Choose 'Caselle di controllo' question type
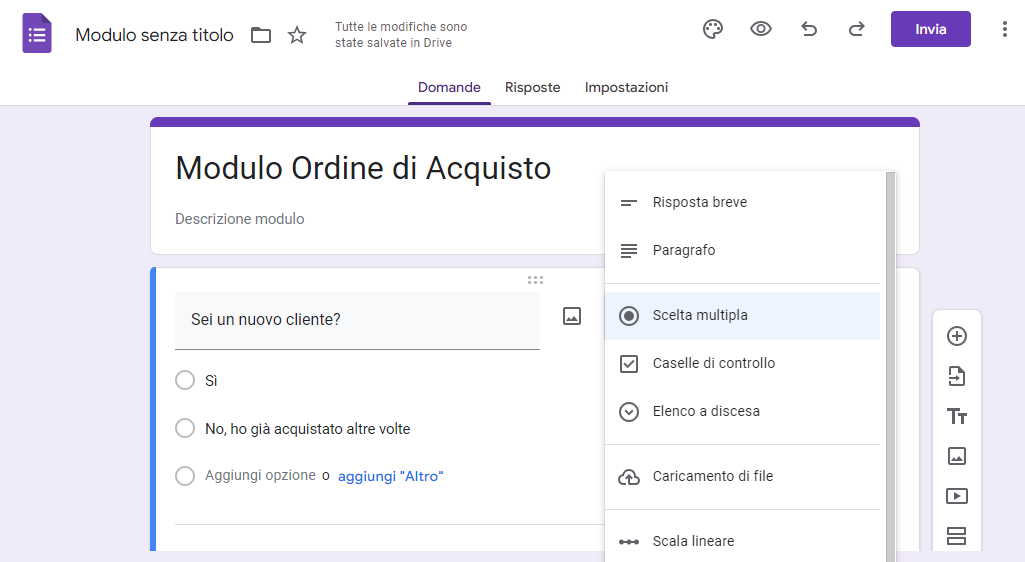The height and width of the screenshot is (562, 1025). click(713, 363)
